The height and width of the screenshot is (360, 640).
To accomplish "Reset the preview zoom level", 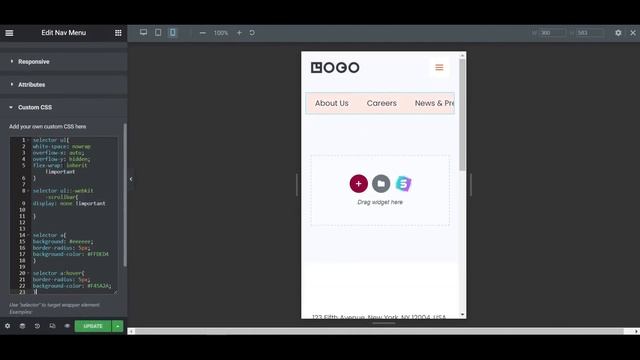I will (x=252, y=33).
